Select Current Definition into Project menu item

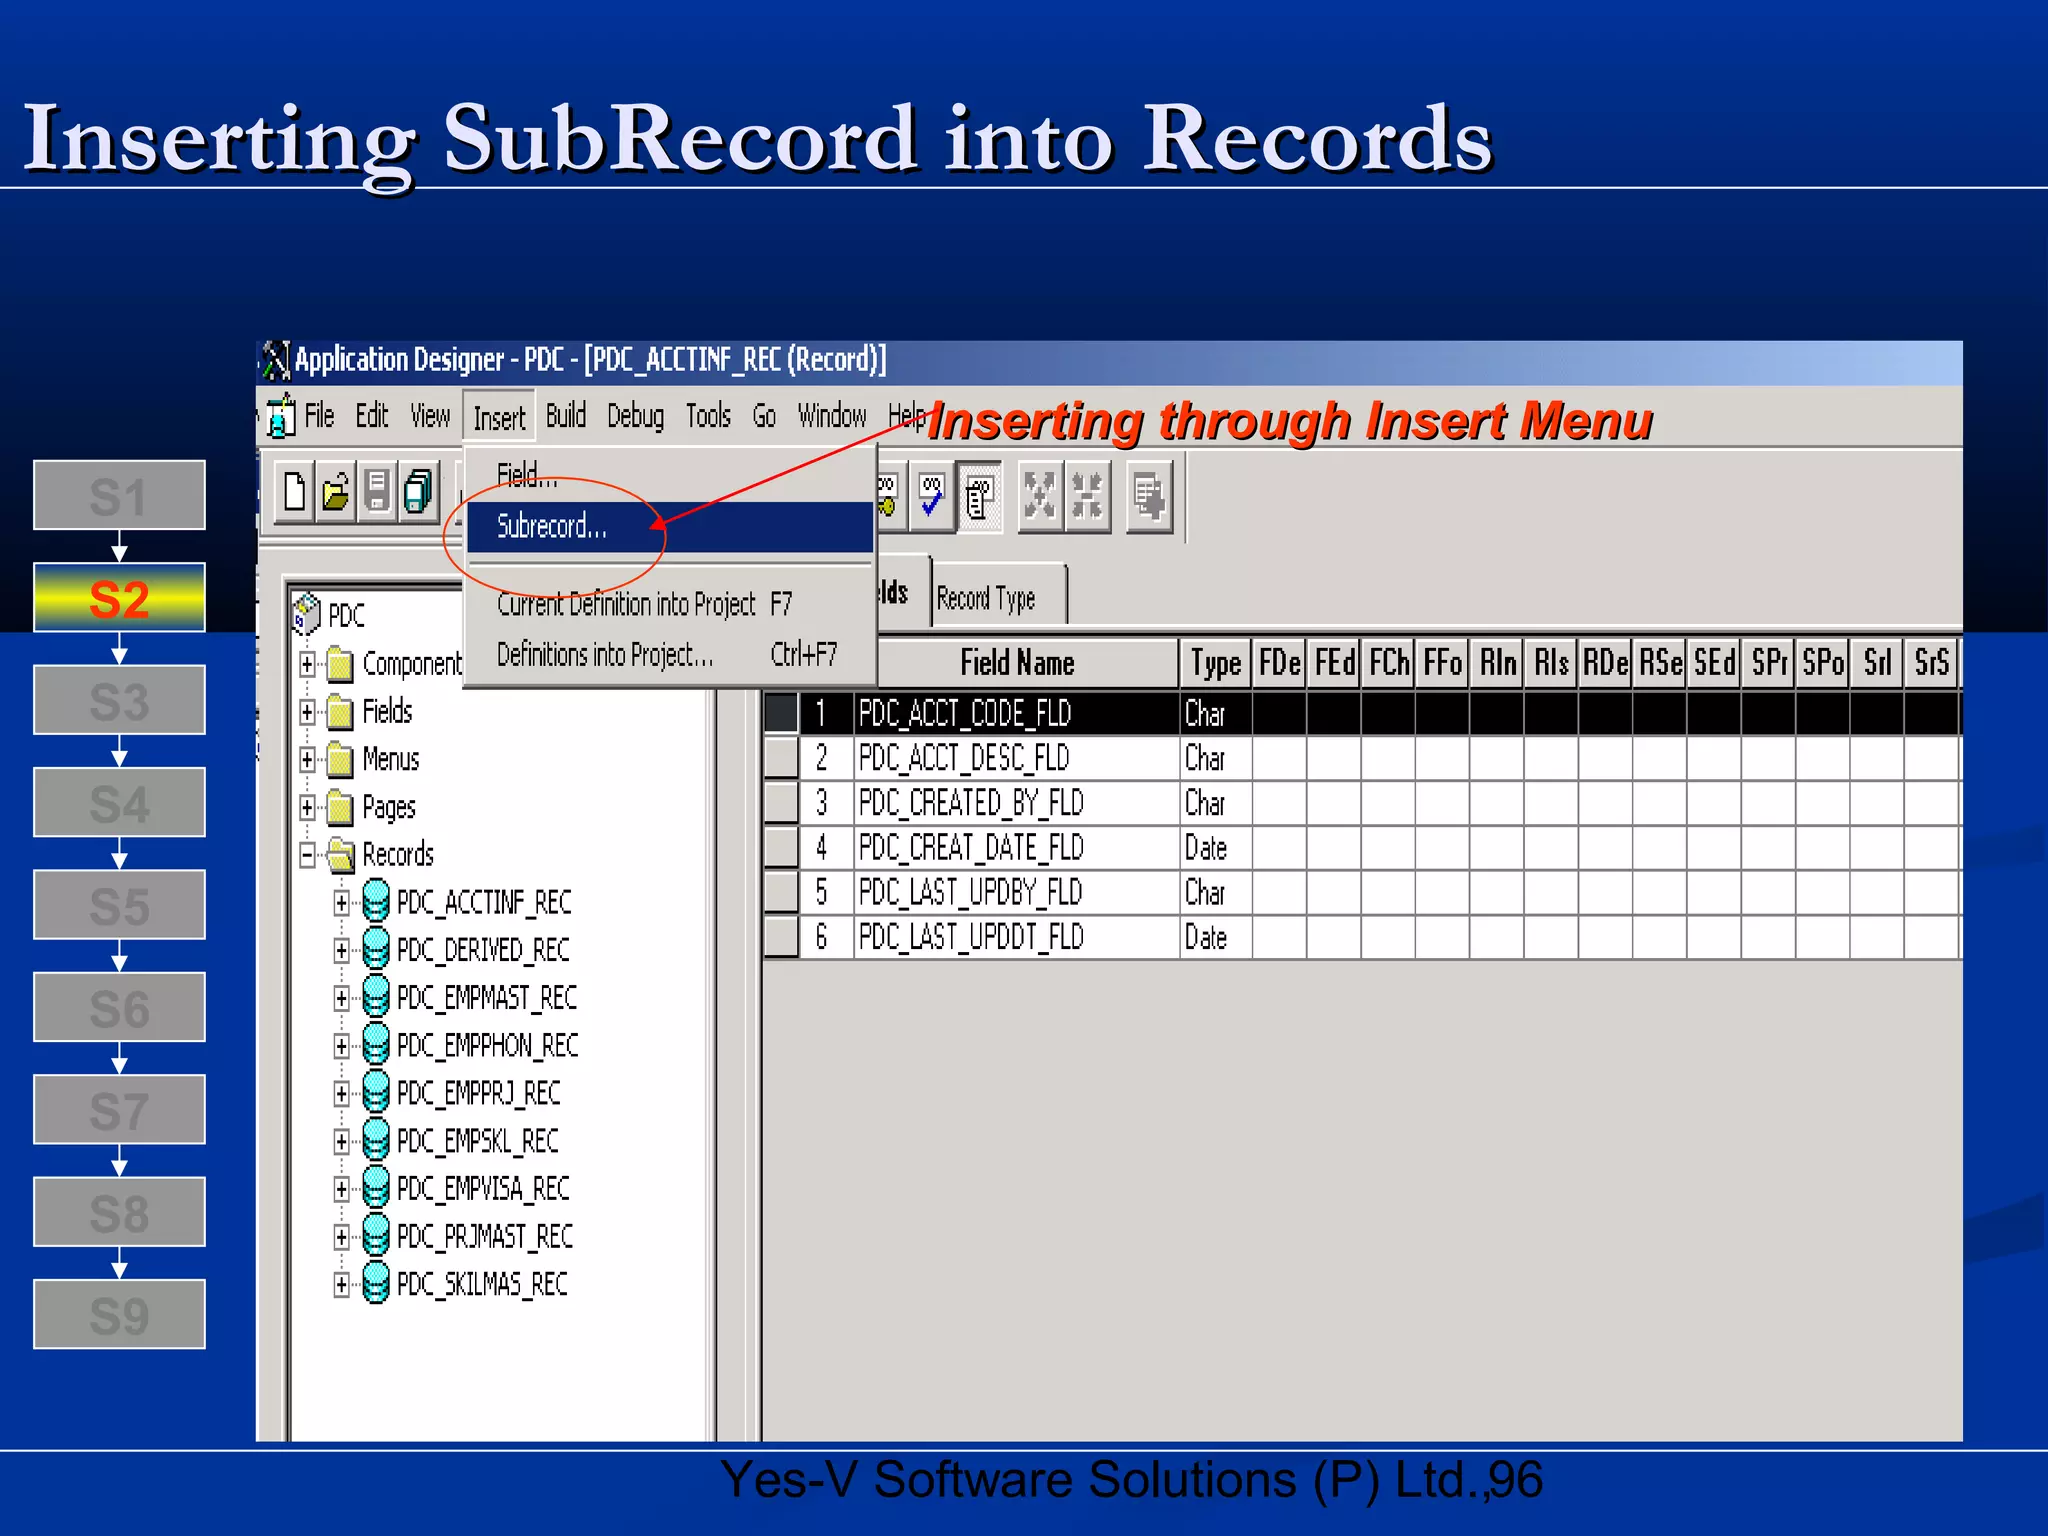(x=670, y=604)
